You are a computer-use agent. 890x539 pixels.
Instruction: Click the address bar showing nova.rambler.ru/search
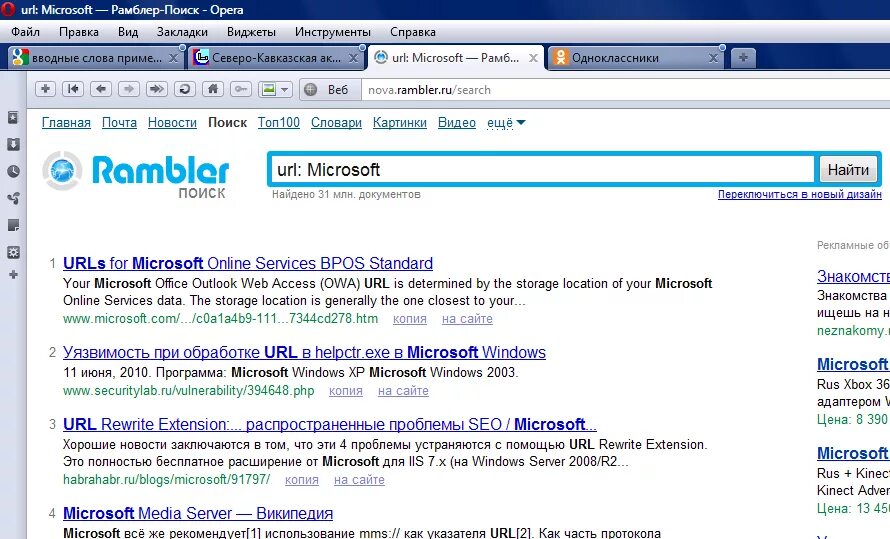pos(625,90)
